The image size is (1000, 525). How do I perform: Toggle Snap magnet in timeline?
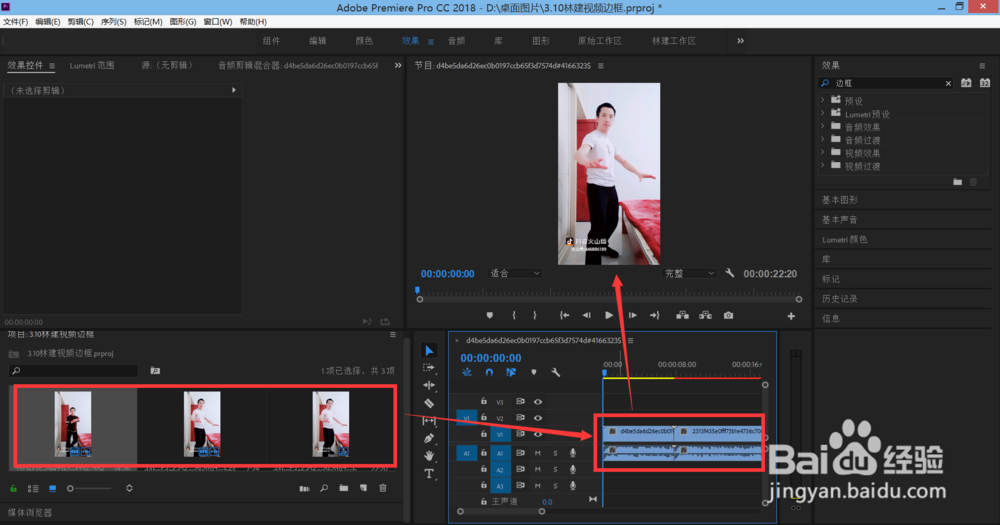coord(489,372)
